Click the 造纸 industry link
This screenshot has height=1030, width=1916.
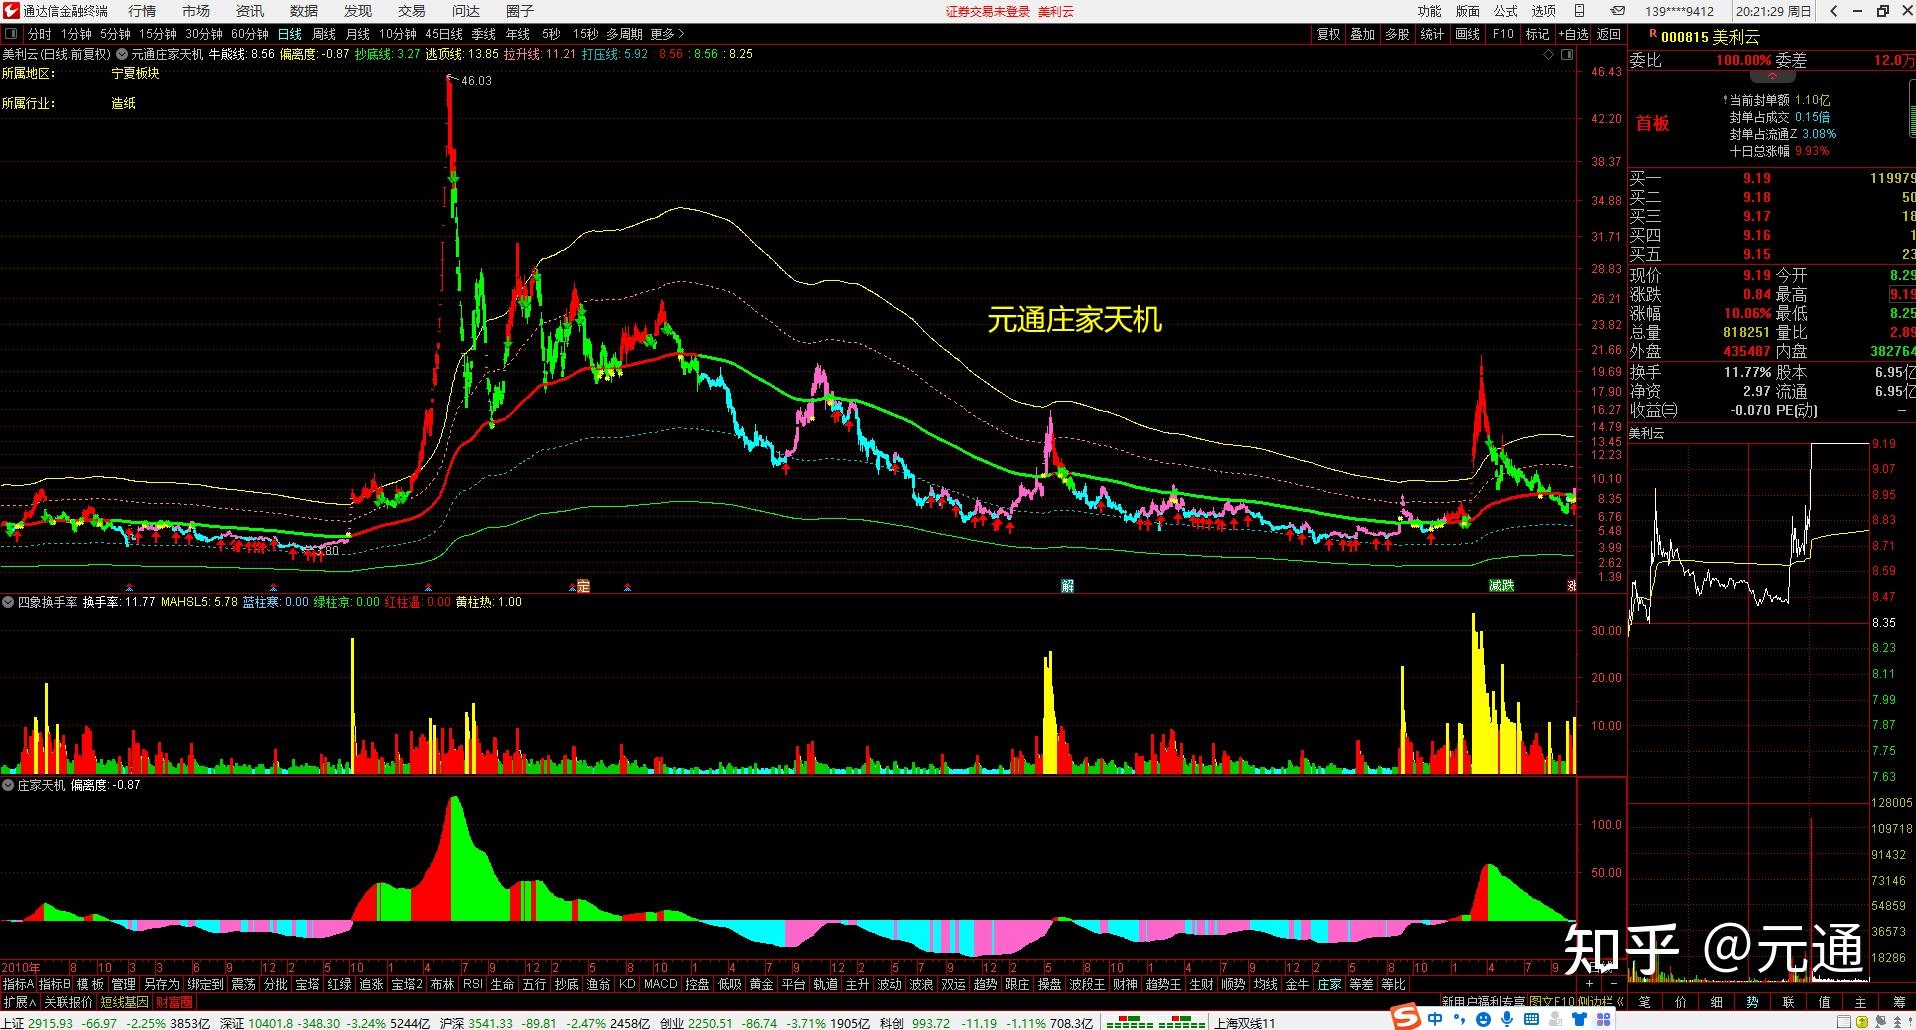(x=123, y=103)
